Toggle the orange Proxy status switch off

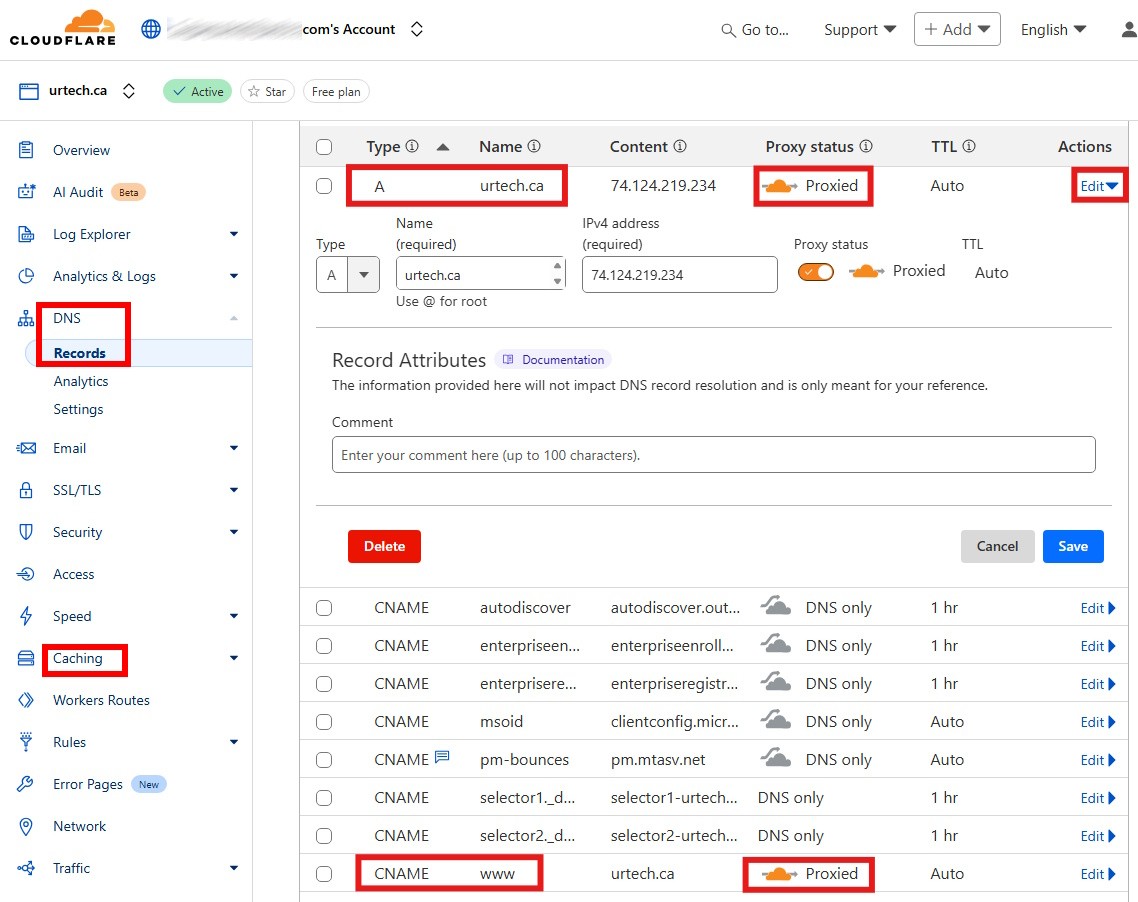(815, 272)
